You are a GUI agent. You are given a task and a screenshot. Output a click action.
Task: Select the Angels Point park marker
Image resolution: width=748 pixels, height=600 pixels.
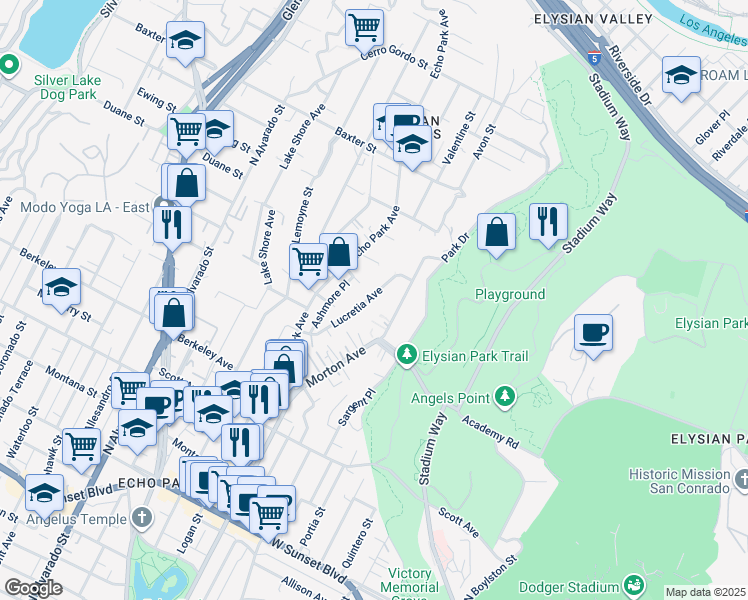point(504,397)
